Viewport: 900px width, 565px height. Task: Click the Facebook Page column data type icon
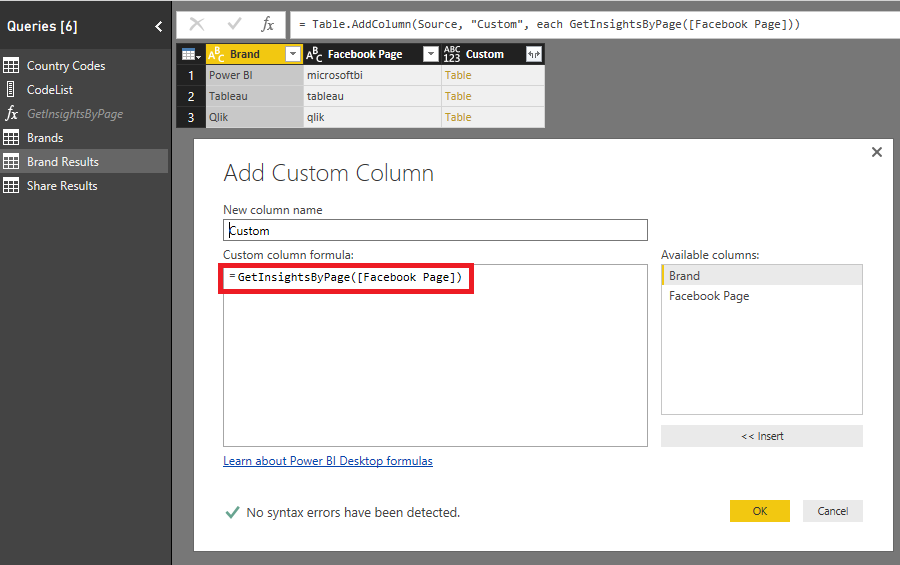[314, 54]
